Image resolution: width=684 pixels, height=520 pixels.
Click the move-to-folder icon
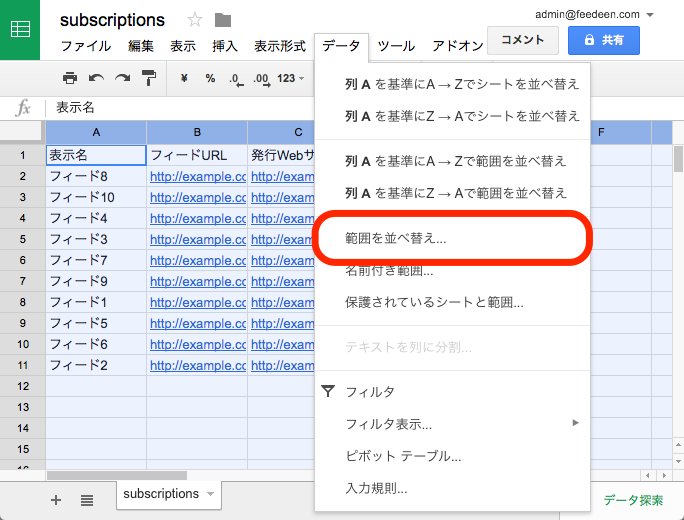point(223,20)
